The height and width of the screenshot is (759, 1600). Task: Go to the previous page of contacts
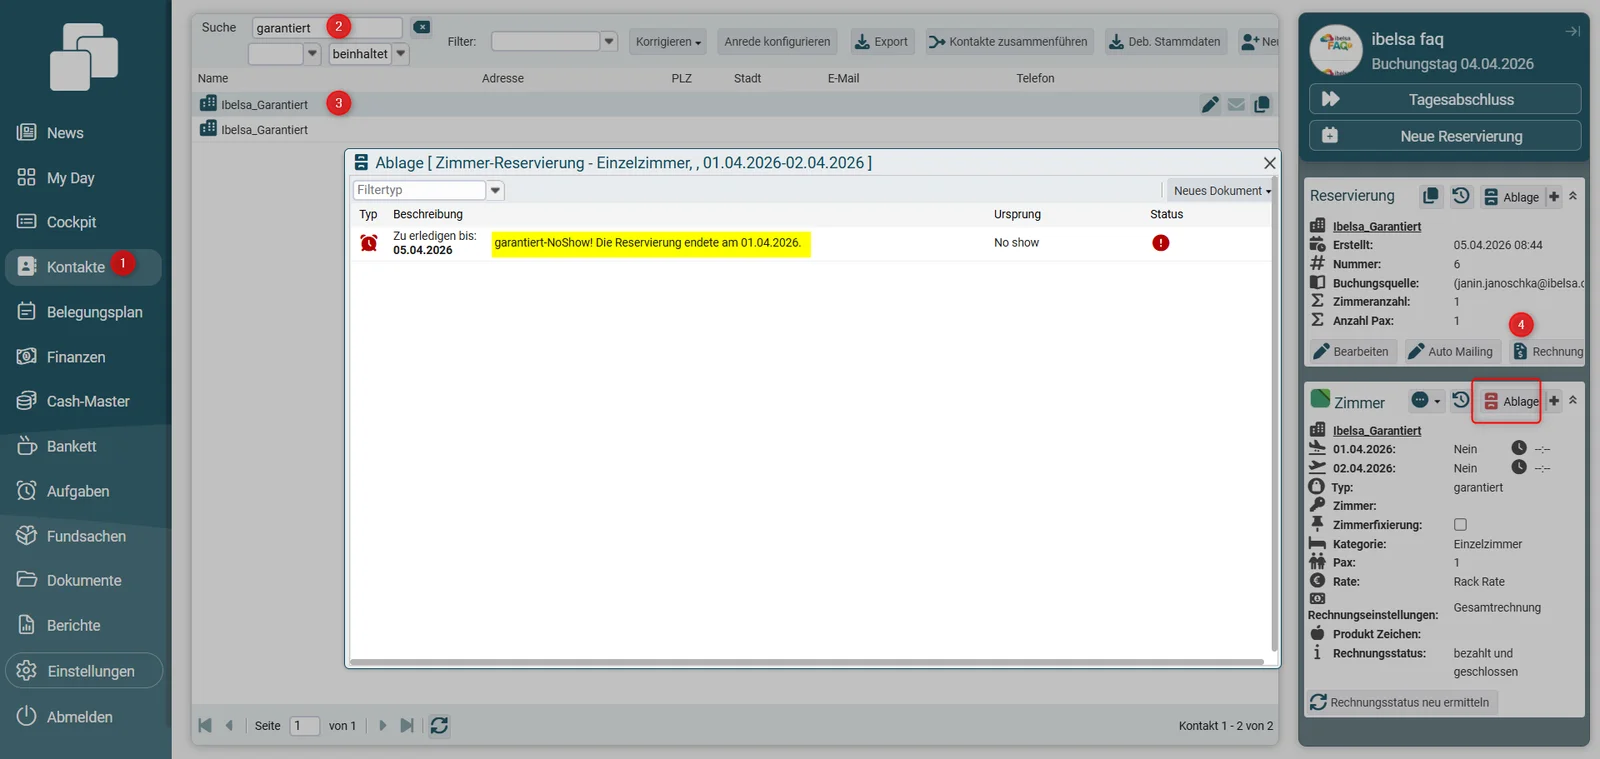(229, 726)
